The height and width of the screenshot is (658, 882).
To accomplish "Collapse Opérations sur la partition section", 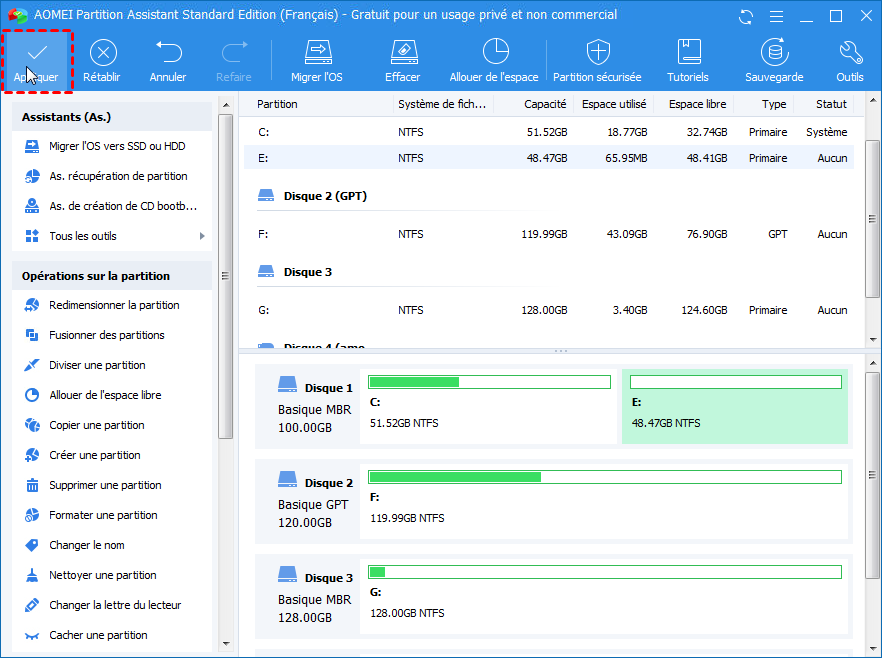I will coord(112,276).
